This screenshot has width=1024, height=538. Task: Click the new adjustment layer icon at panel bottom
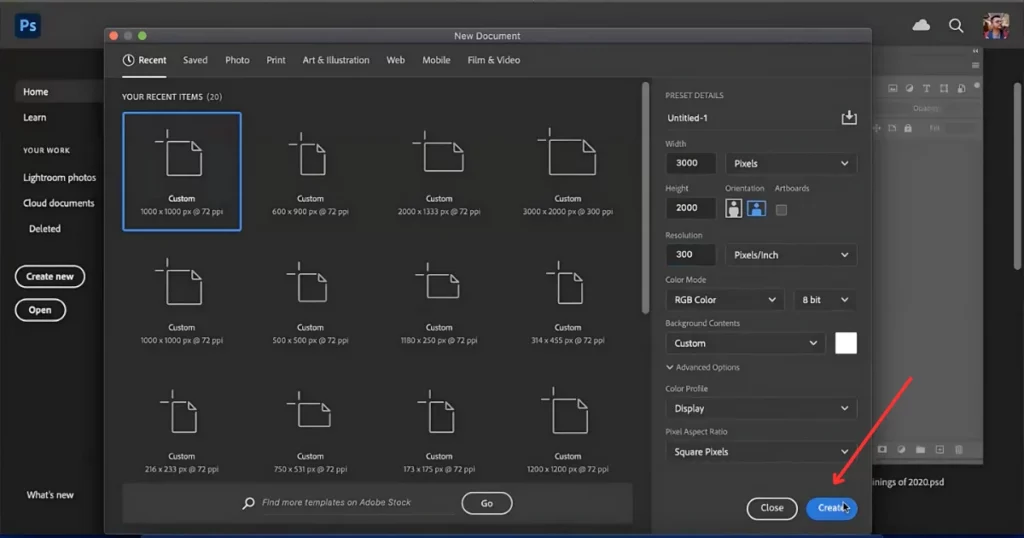click(x=901, y=449)
